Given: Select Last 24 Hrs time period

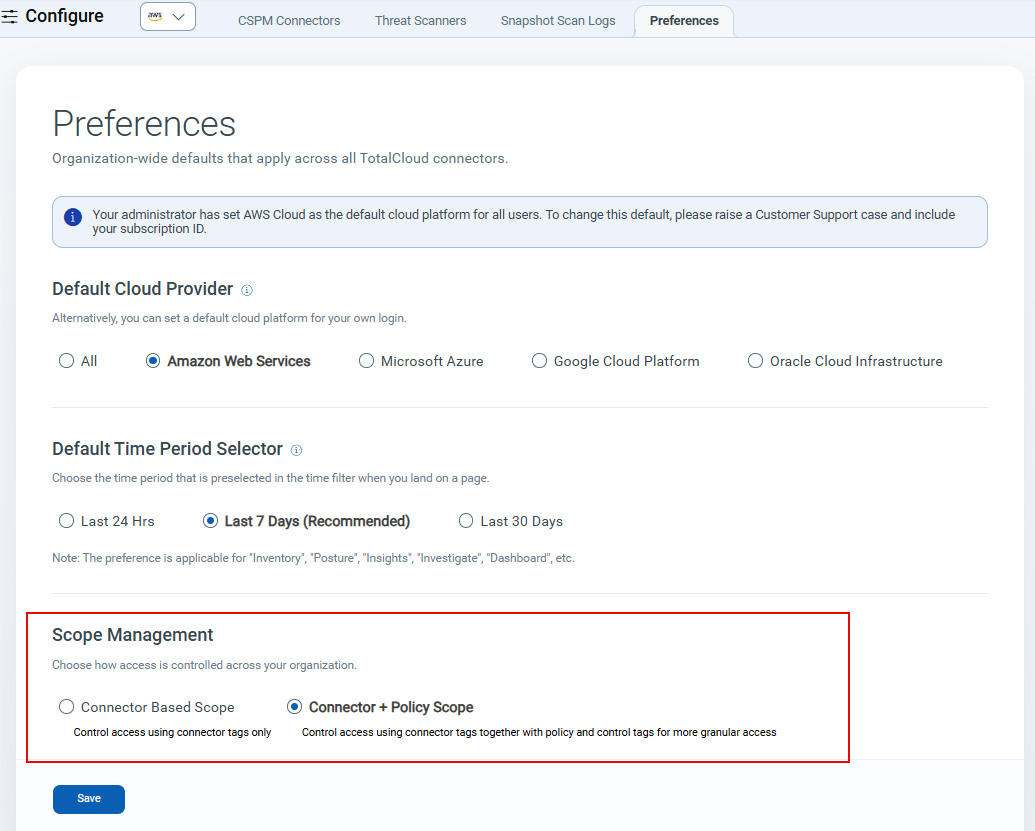Looking at the screenshot, I should click(66, 521).
